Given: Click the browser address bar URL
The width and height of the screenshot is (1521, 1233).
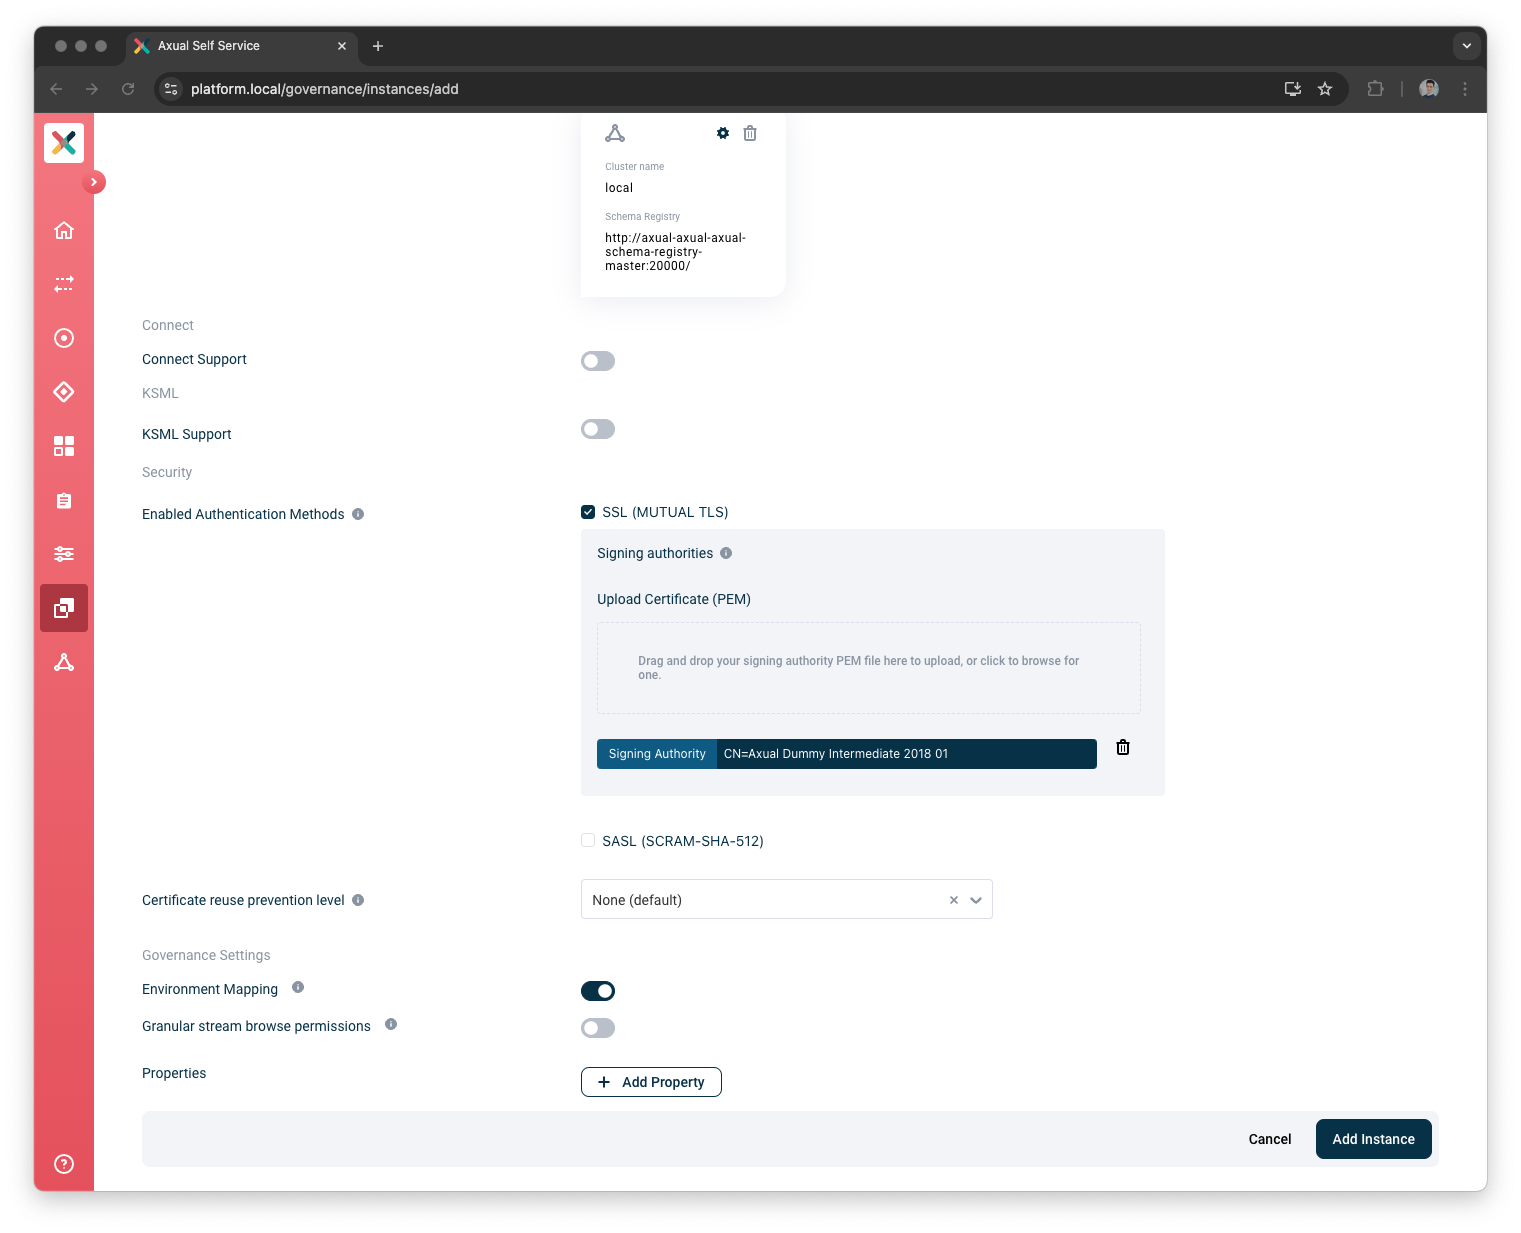Looking at the screenshot, I should click(325, 89).
